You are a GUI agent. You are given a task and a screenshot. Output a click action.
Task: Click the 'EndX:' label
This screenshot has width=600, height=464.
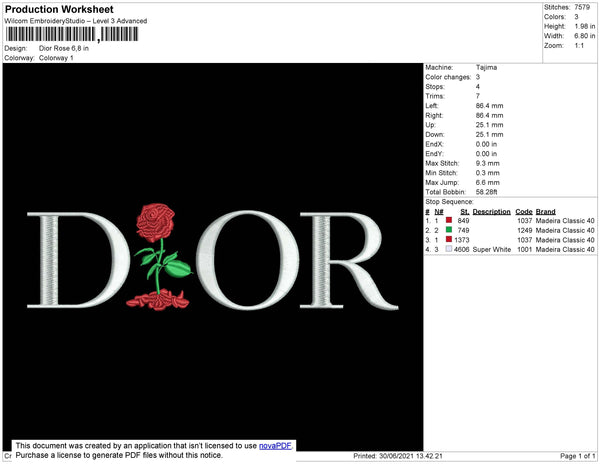click(x=434, y=144)
